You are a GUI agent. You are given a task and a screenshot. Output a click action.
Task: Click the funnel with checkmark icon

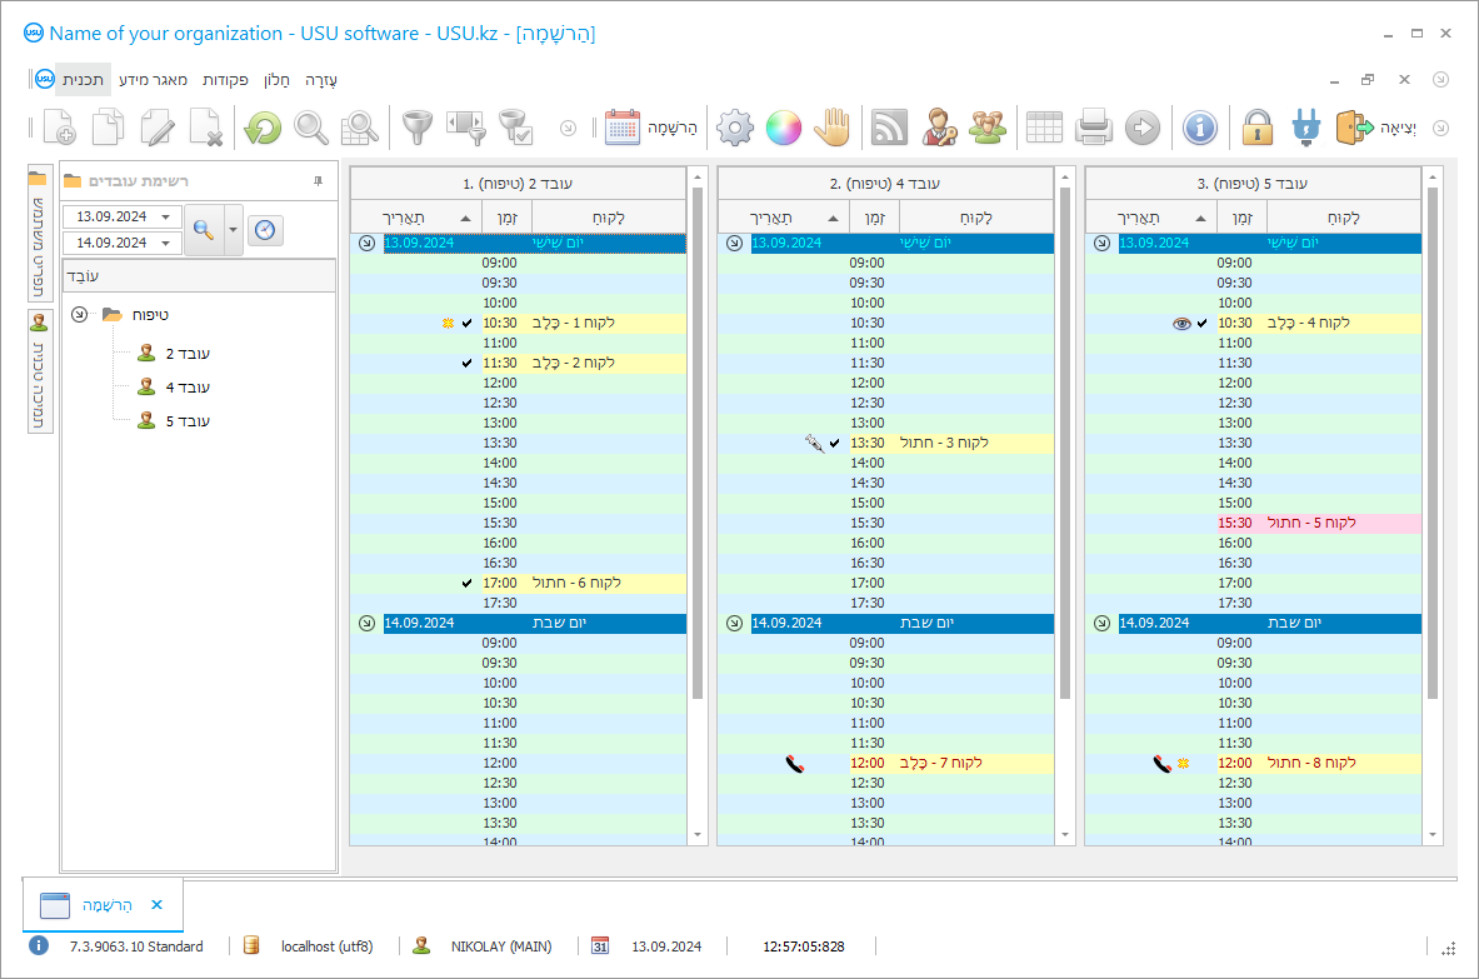[515, 128]
